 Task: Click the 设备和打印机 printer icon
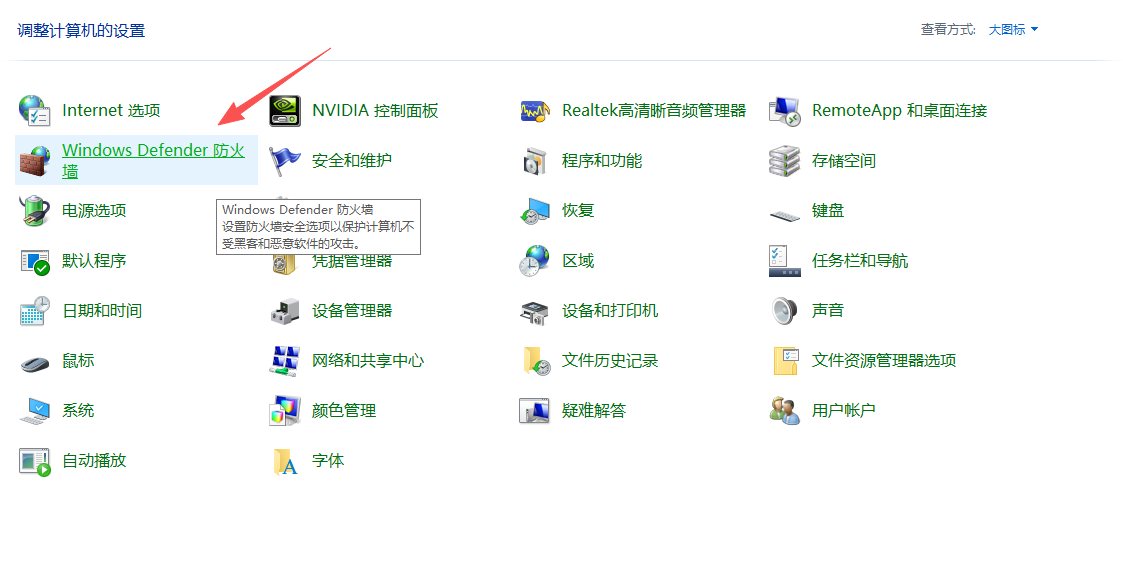534,311
